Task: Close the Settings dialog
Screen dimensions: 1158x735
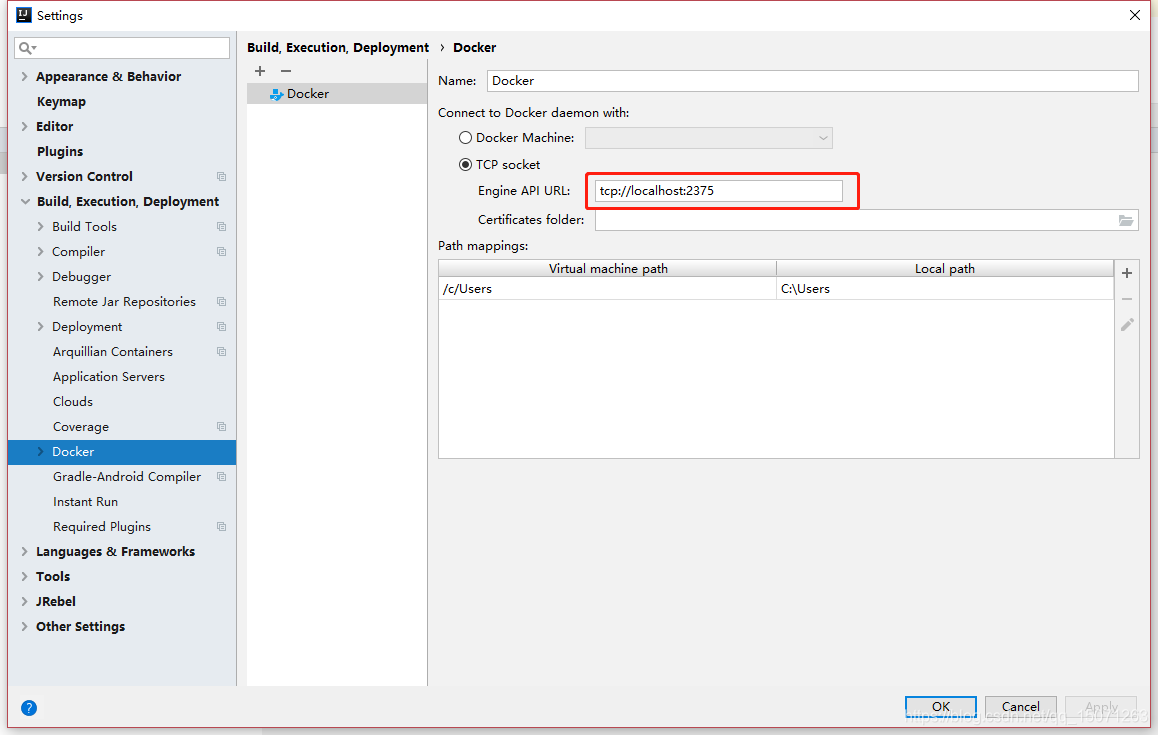Action: coord(1135,15)
